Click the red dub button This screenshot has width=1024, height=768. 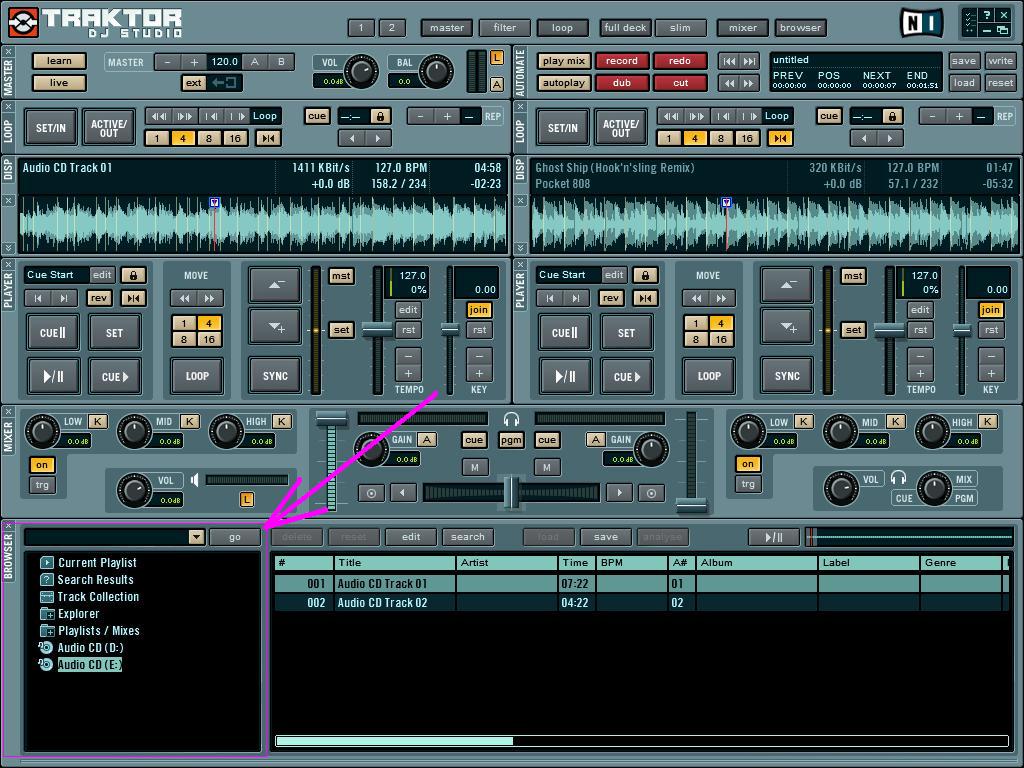(x=621, y=83)
